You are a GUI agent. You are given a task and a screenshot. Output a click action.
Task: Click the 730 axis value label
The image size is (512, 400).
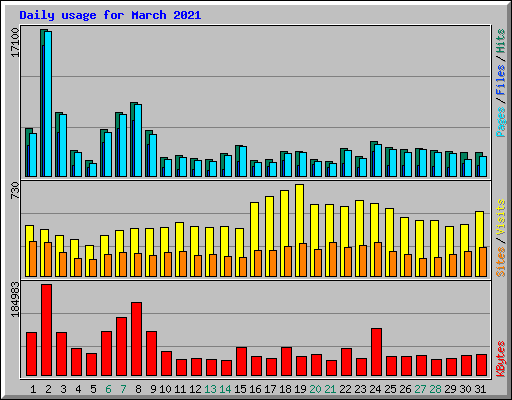tap(15, 191)
